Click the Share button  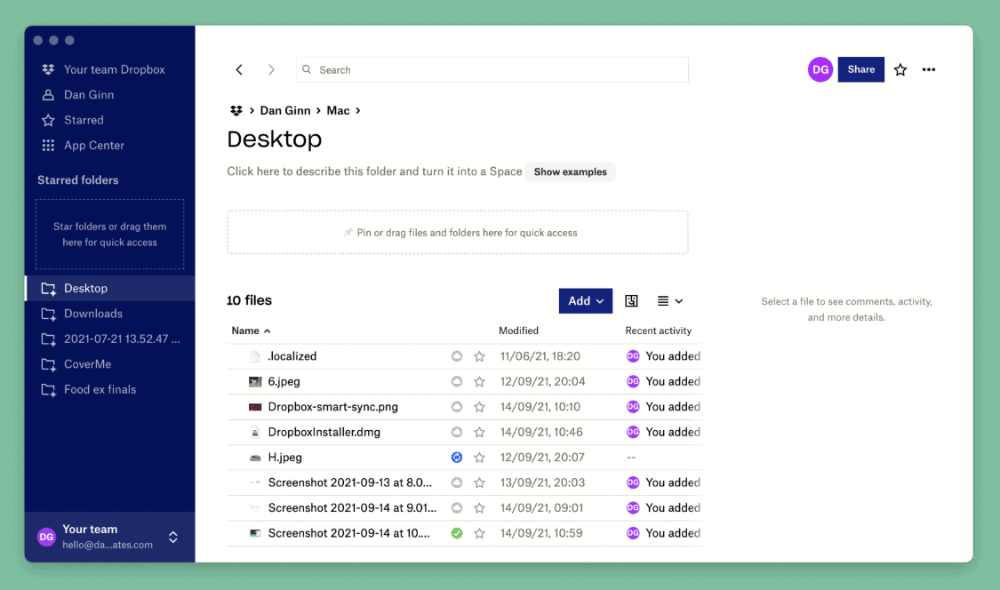tap(861, 69)
